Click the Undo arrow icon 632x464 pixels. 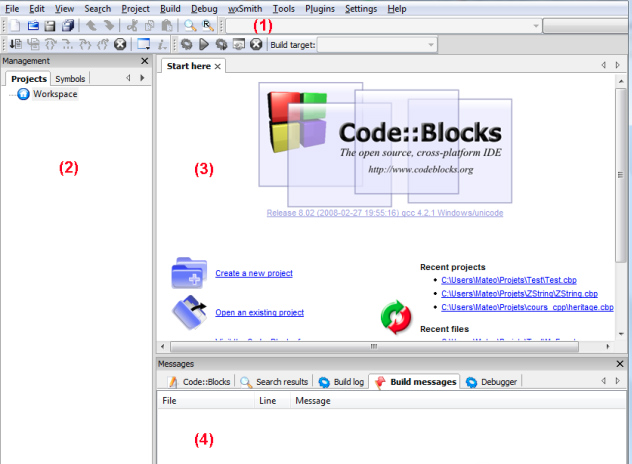[91, 26]
